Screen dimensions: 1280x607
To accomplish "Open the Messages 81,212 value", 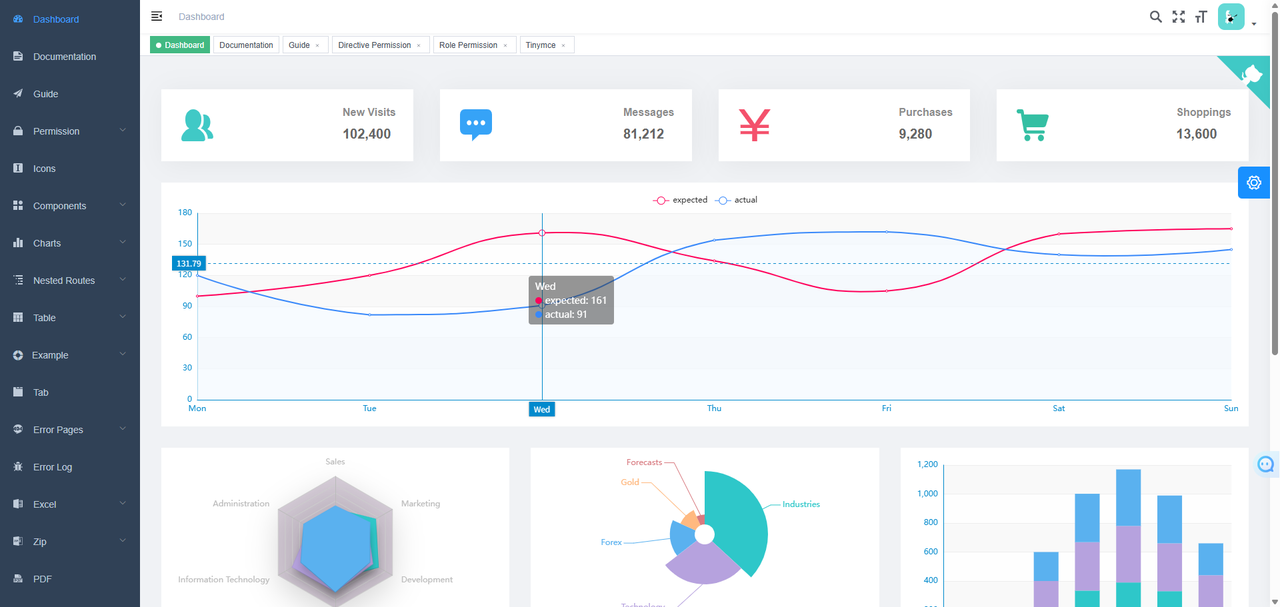I will point(644,134).
